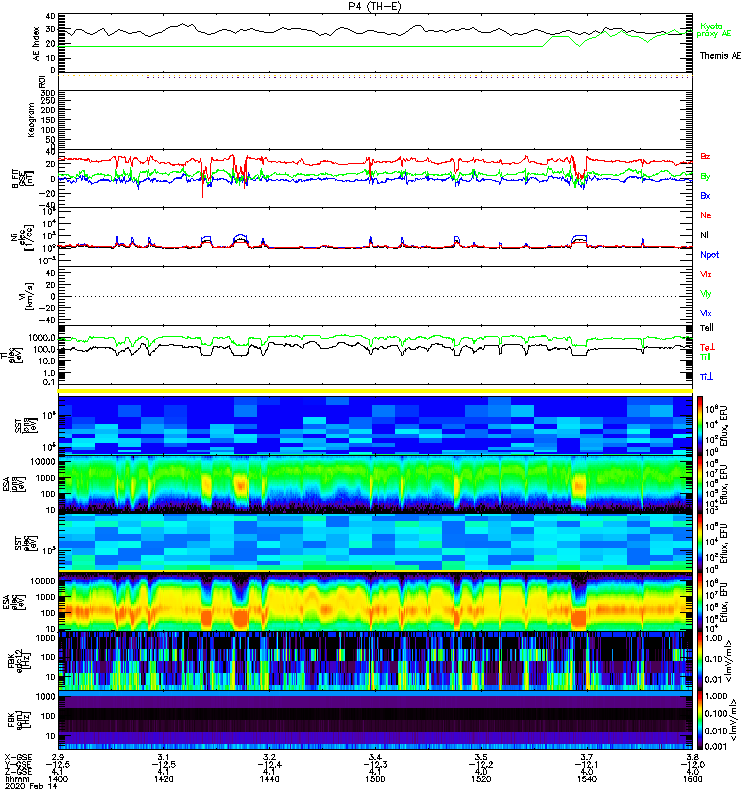Click the hhmm row label
Viewport: 750px width, 800px height.
16,779
